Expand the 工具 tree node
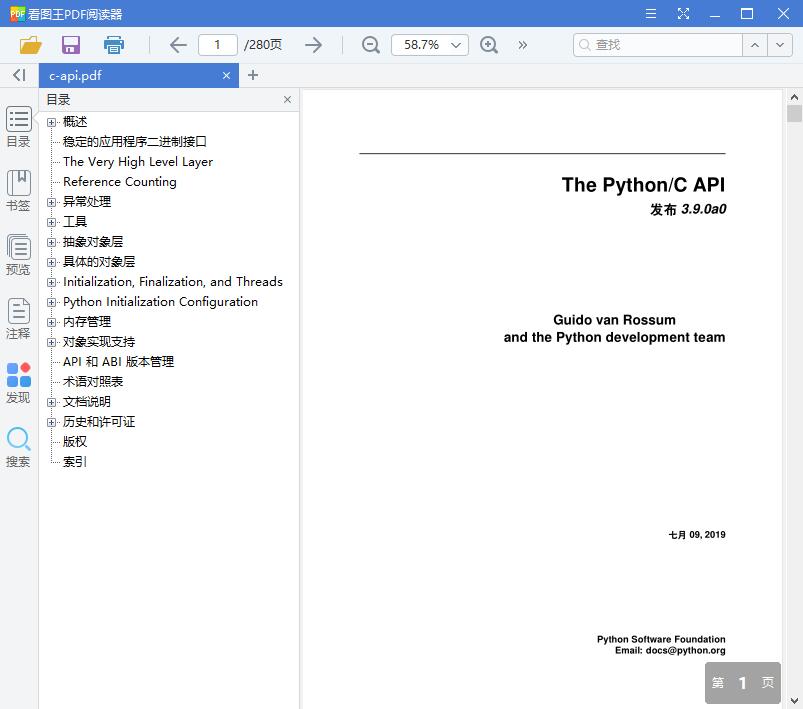 50,221
